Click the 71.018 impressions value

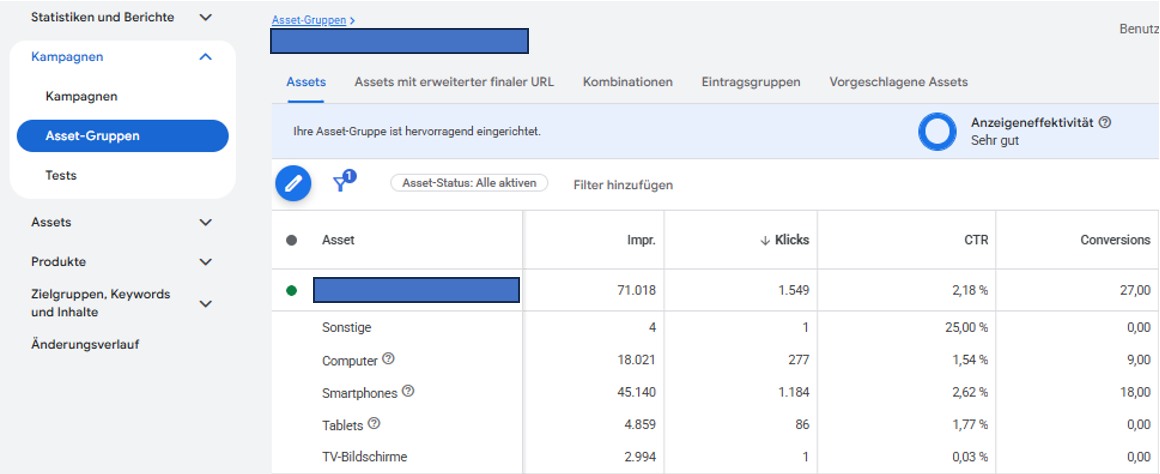click(636, 291)
